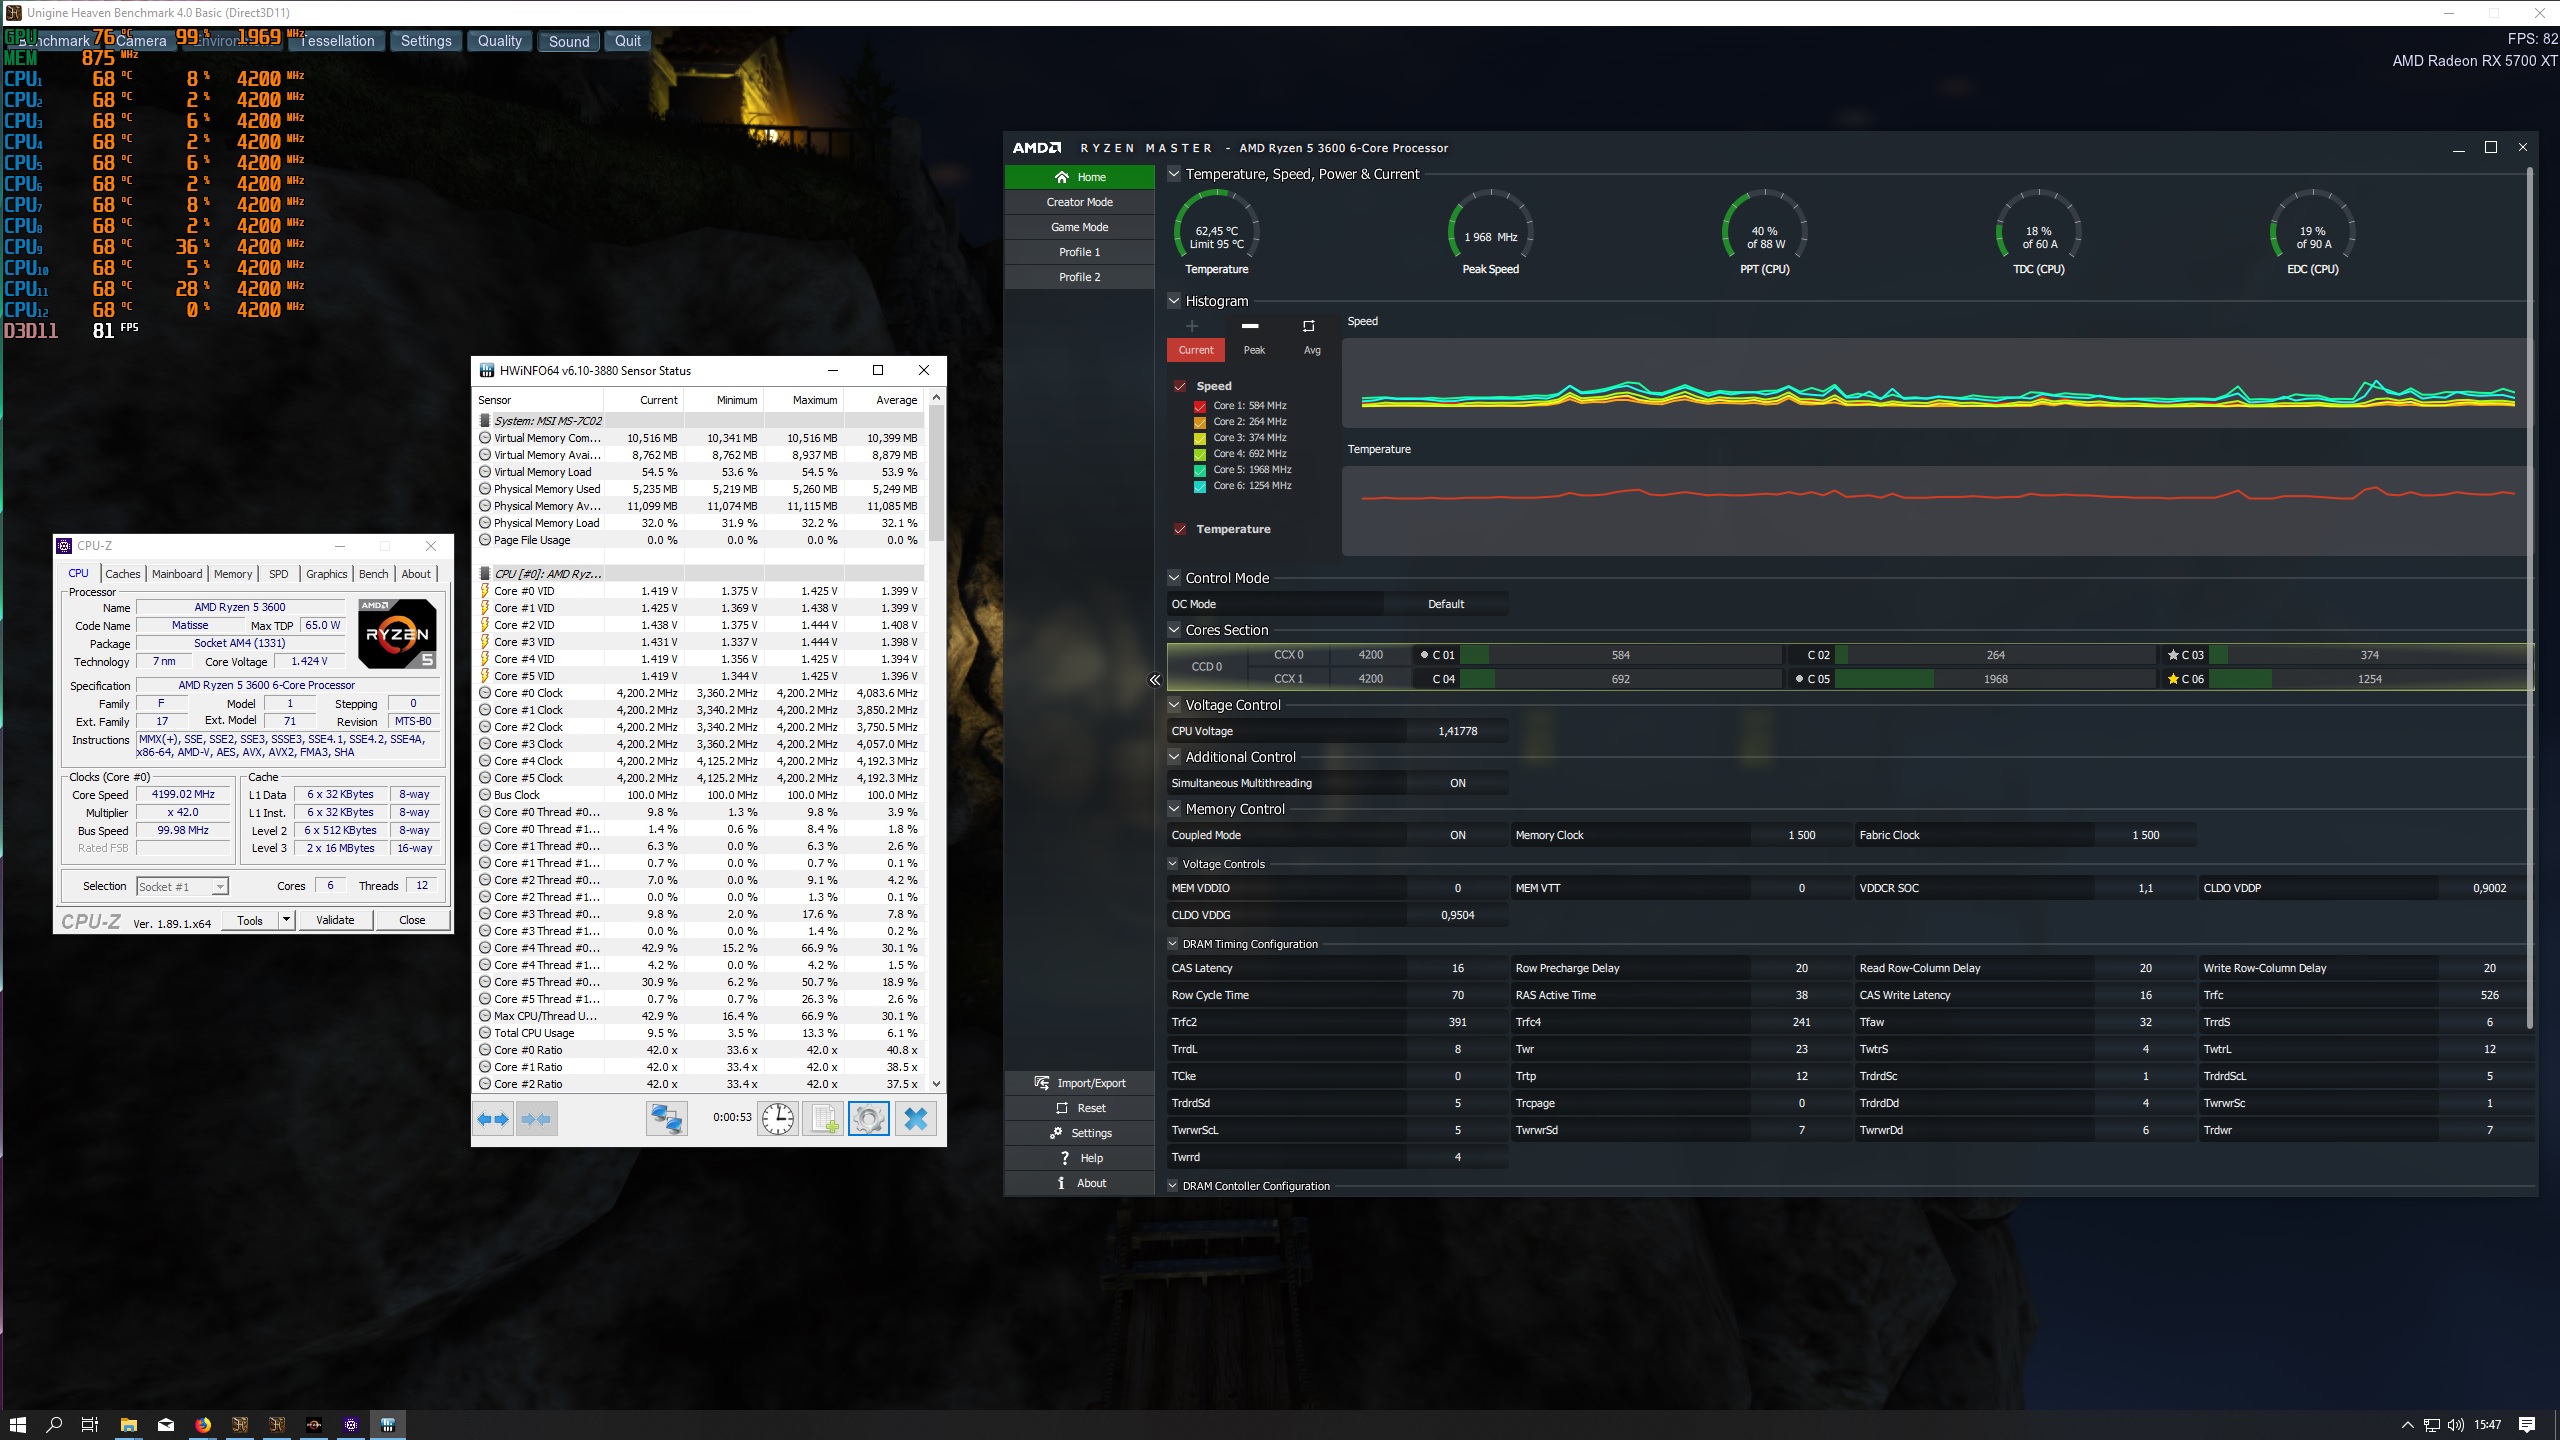Collapse DRAM Timing Configuration section
The height and width of the screenshot is (1440, 2560).
(x=1173, y=943)
